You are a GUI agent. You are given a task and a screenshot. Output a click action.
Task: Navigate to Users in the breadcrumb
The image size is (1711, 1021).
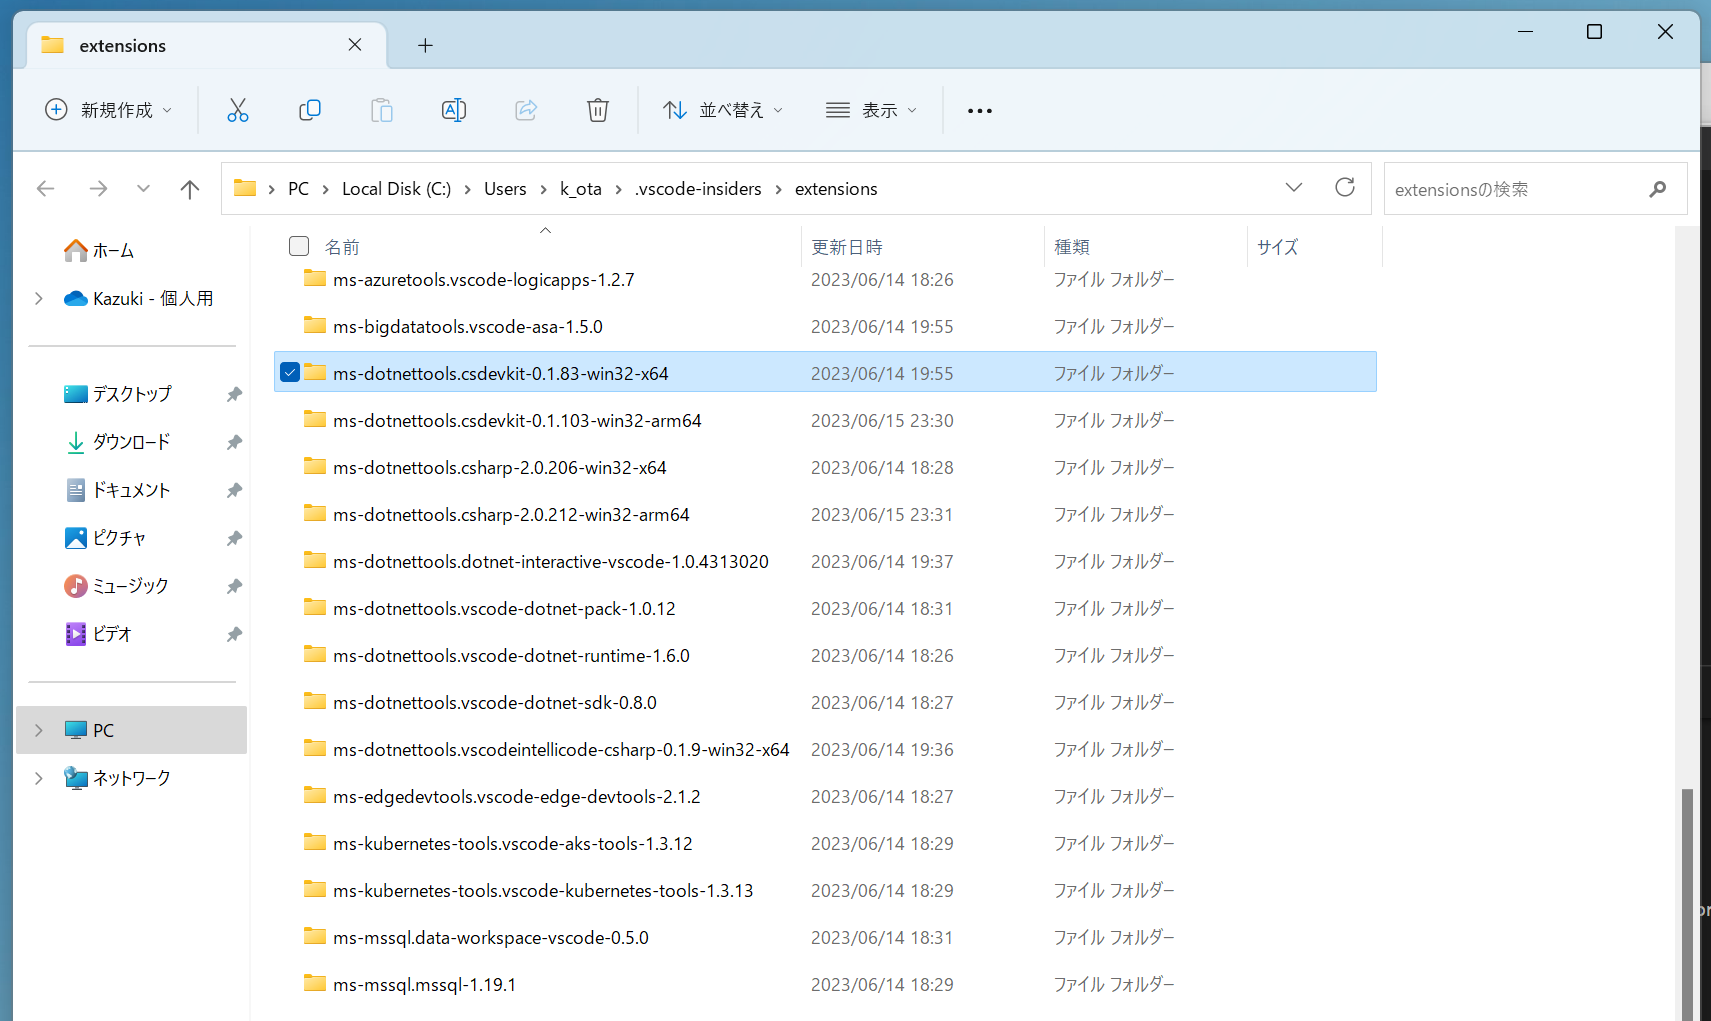pyautogui.click(x=505, y=188)
